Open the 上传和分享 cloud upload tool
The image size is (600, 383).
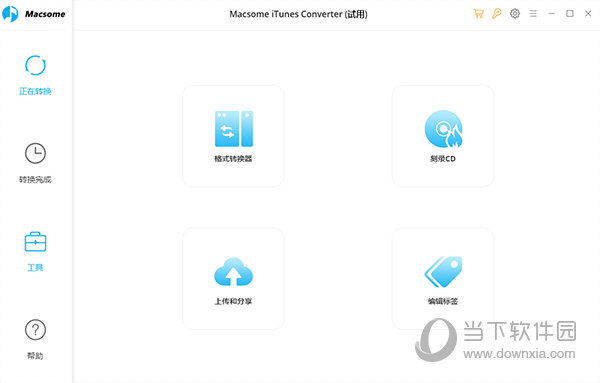(x=233, y=279)
